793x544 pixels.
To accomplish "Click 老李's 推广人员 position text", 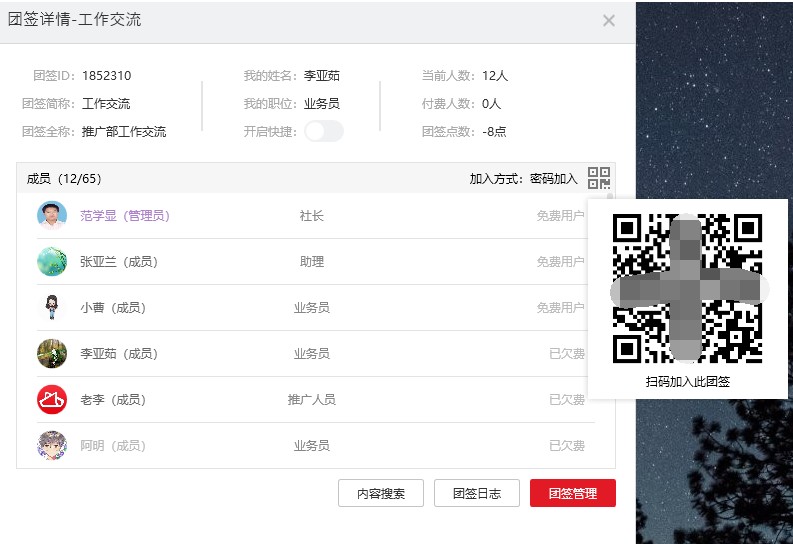I will [x=311, y=399].
